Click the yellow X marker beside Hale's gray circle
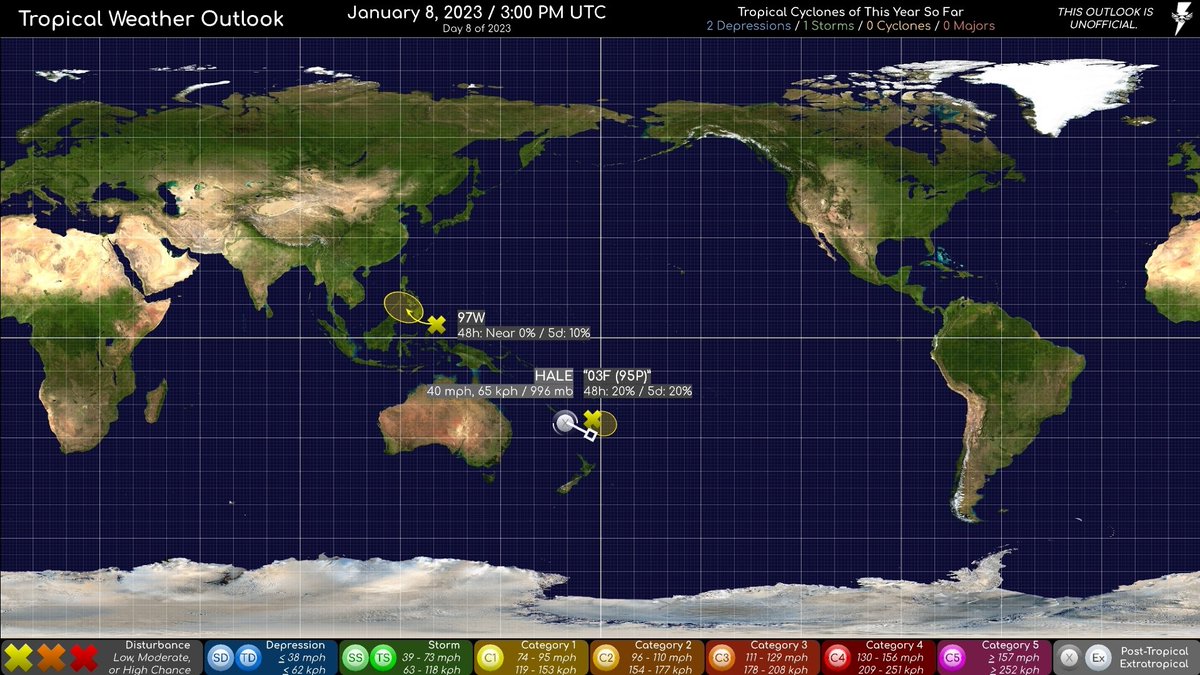 (592, 418)
